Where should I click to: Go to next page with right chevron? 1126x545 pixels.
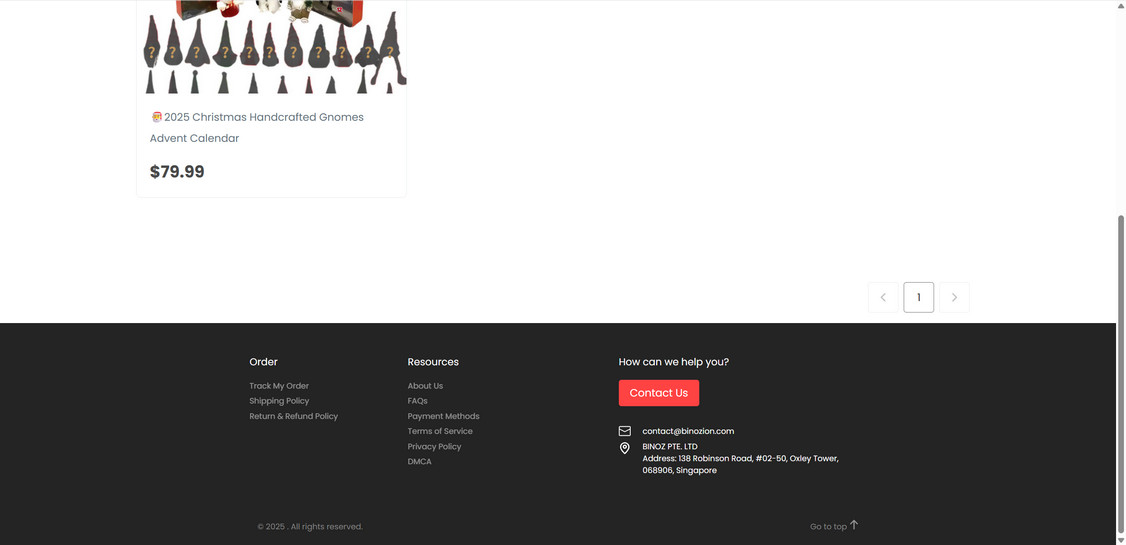pyautogui.click(x=954, y=297)
